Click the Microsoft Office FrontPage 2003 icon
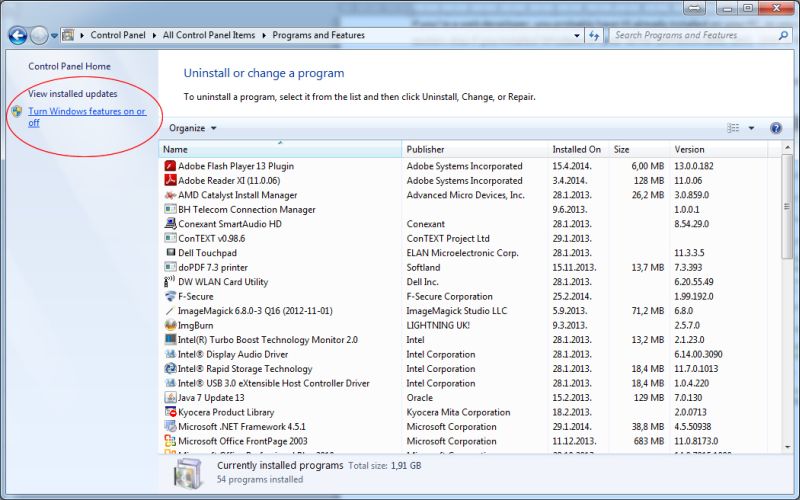Viewport: 800px width, 500px height. [x=170, y=441]
